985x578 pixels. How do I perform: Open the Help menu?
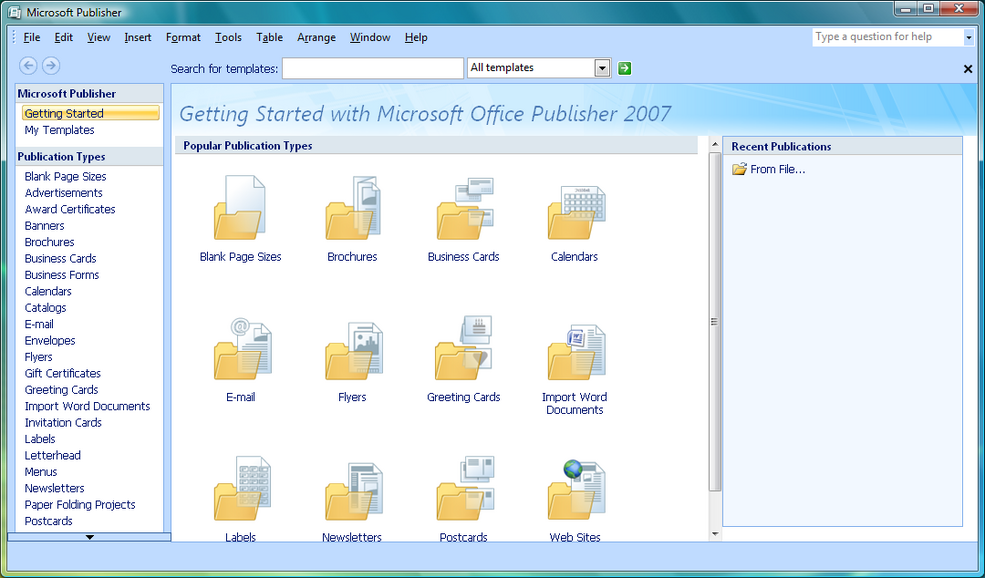(416, 38)
